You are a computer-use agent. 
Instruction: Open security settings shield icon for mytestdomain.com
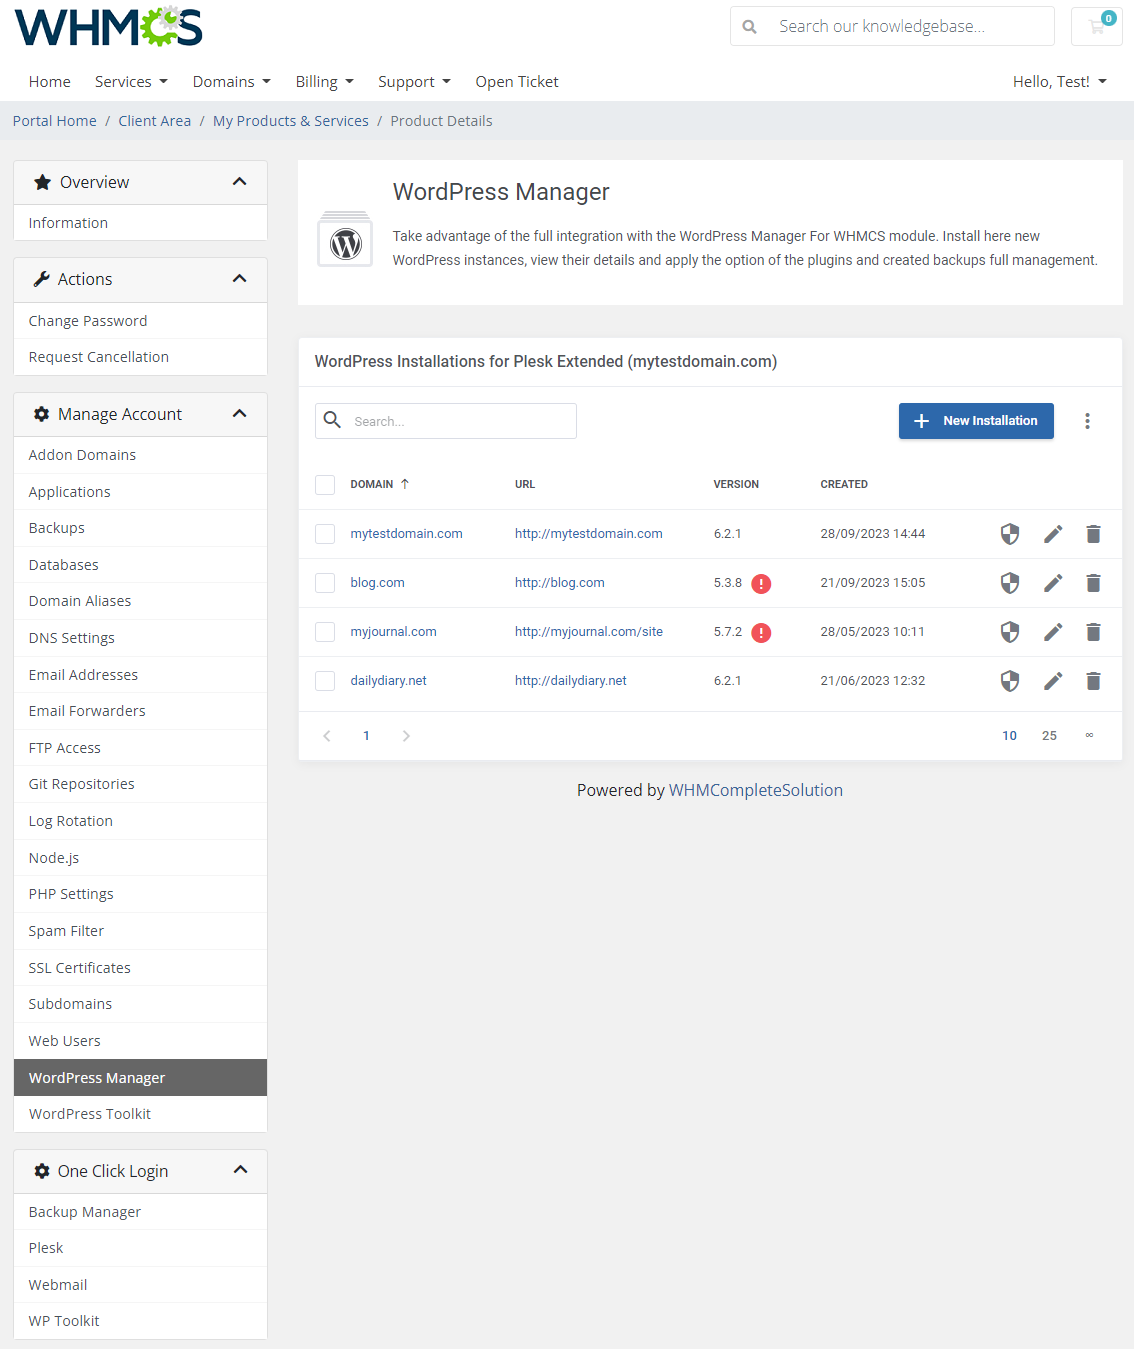pos(1010,533)
